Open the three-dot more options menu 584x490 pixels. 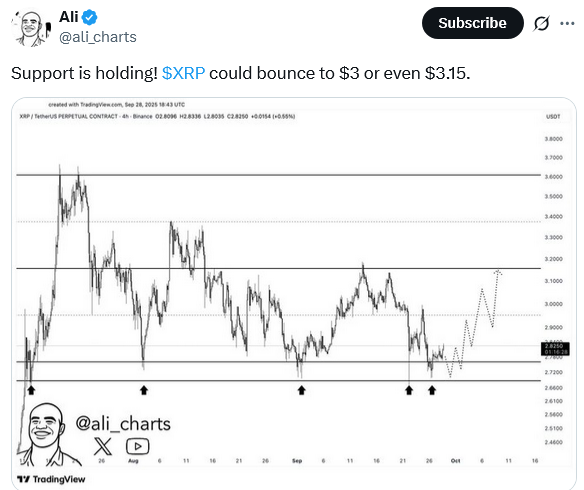pos(567,23)
